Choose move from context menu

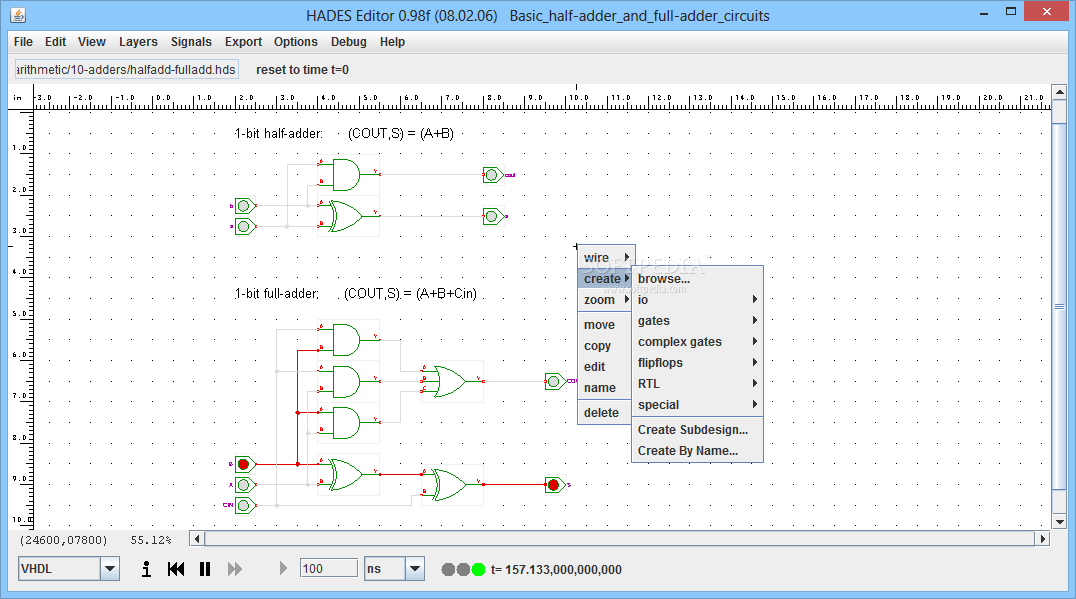[x=605, y=325]
